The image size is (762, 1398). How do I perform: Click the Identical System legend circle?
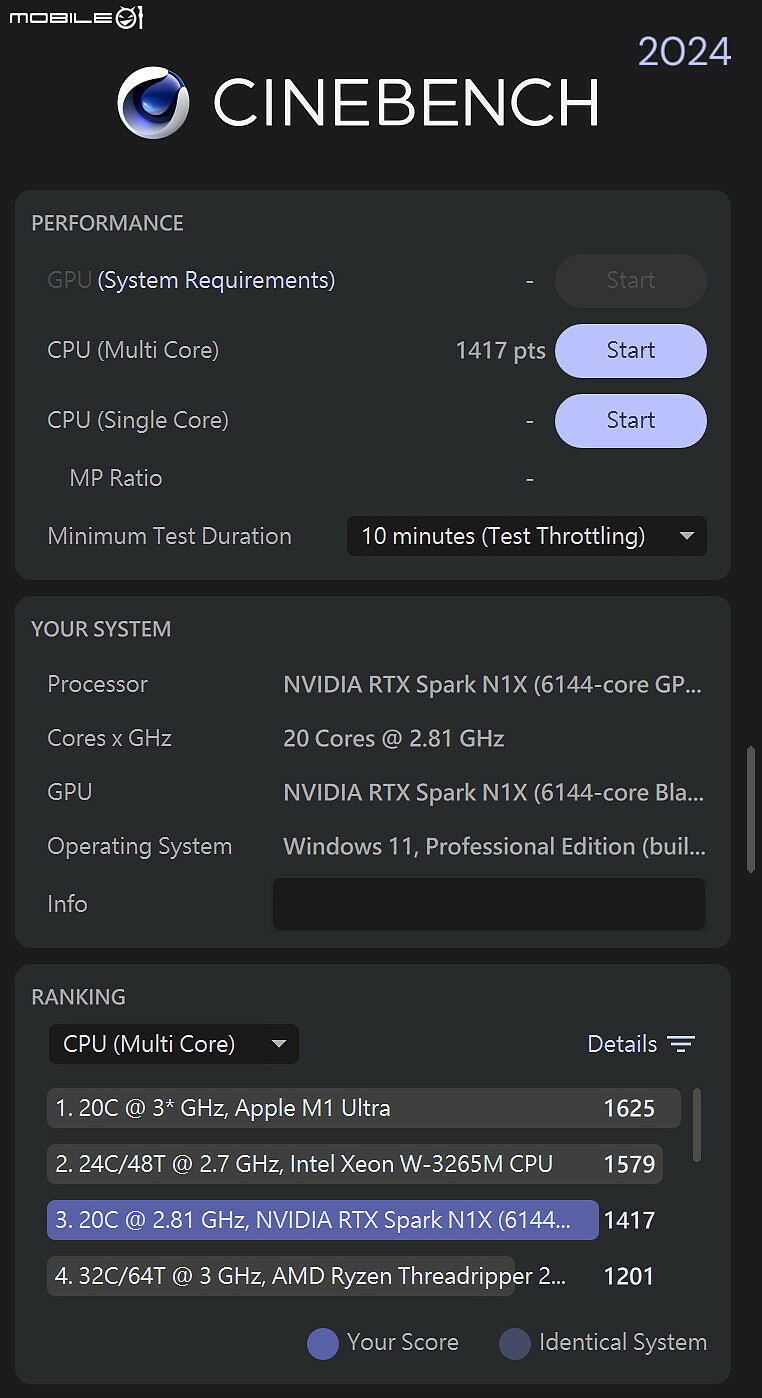[515, 1343]
